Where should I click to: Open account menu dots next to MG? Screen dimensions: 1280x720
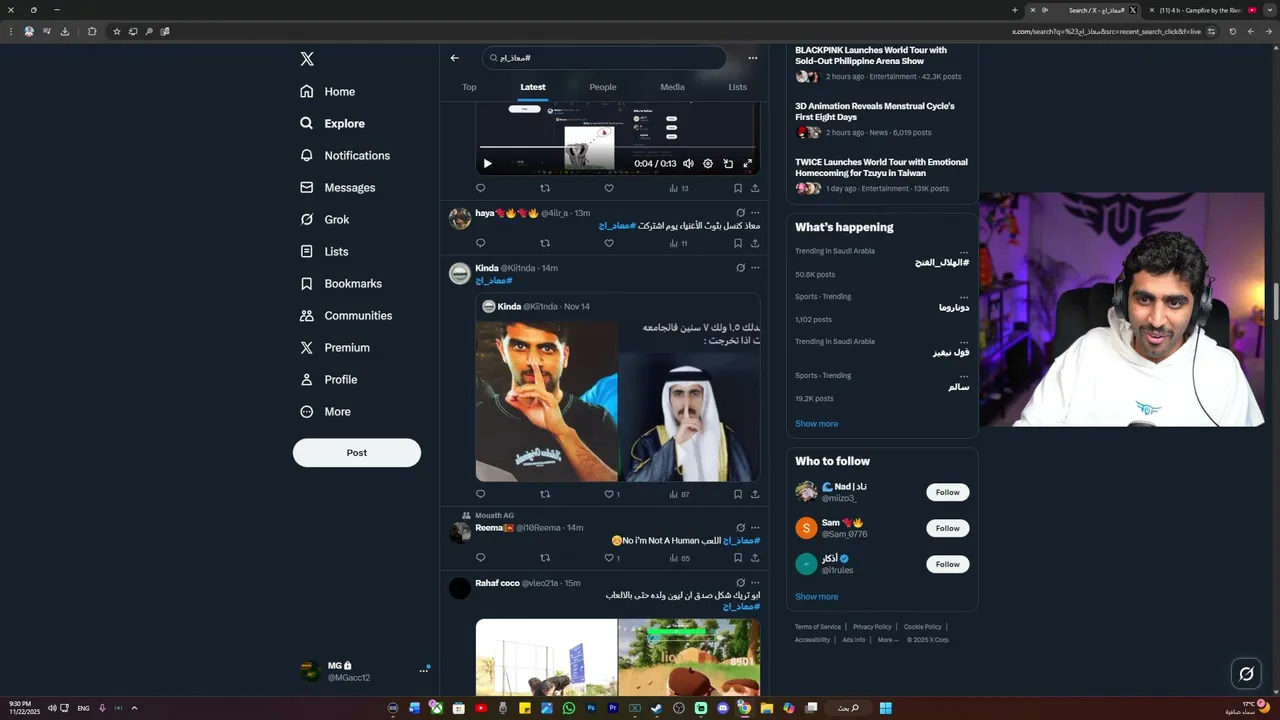[423, 670]
